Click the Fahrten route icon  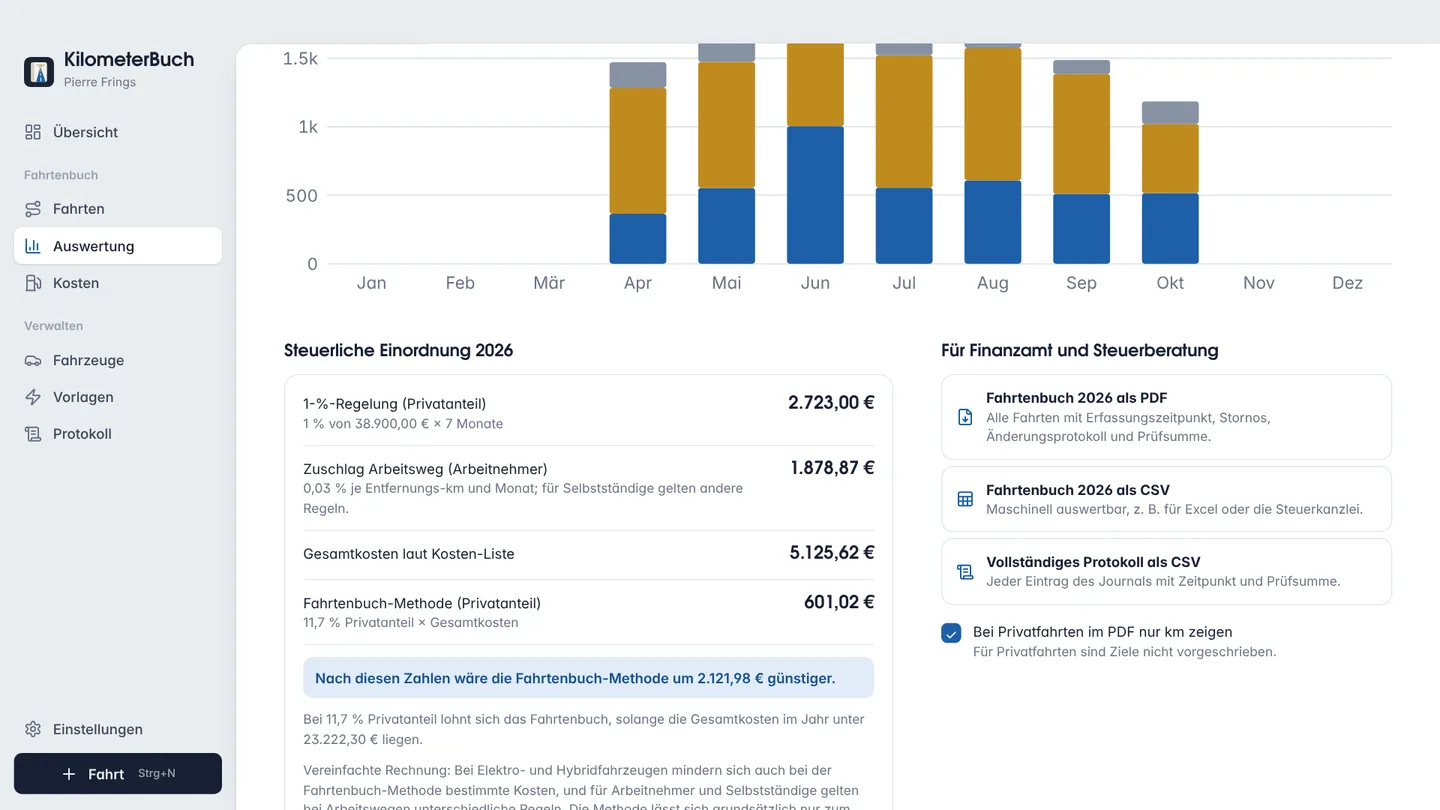click(33, 209)
